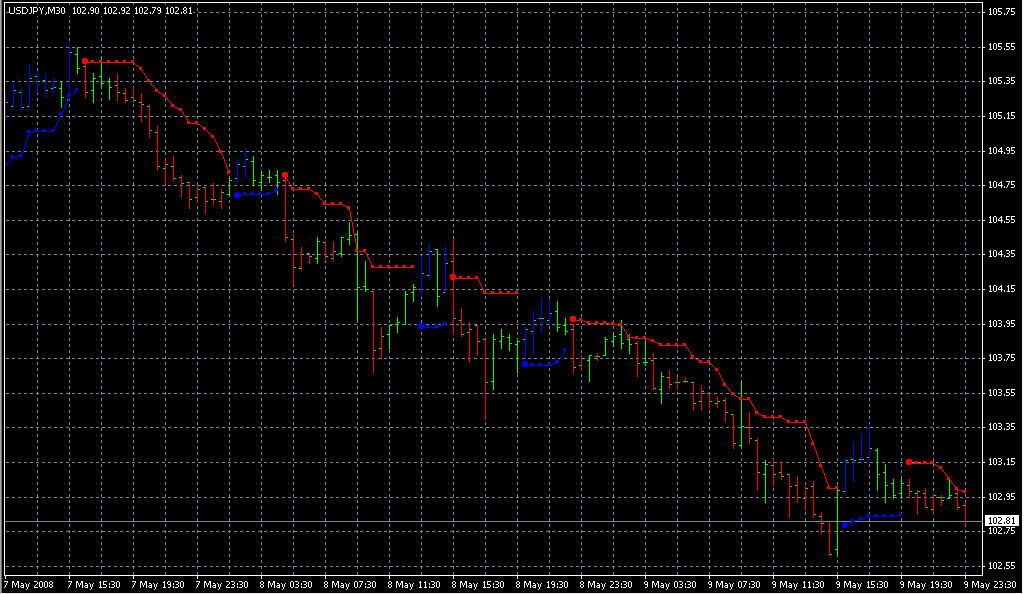Select blue signal dot near 103.75 level
1024x594 pixels.
pyautogui.click(x=525, y=364)
